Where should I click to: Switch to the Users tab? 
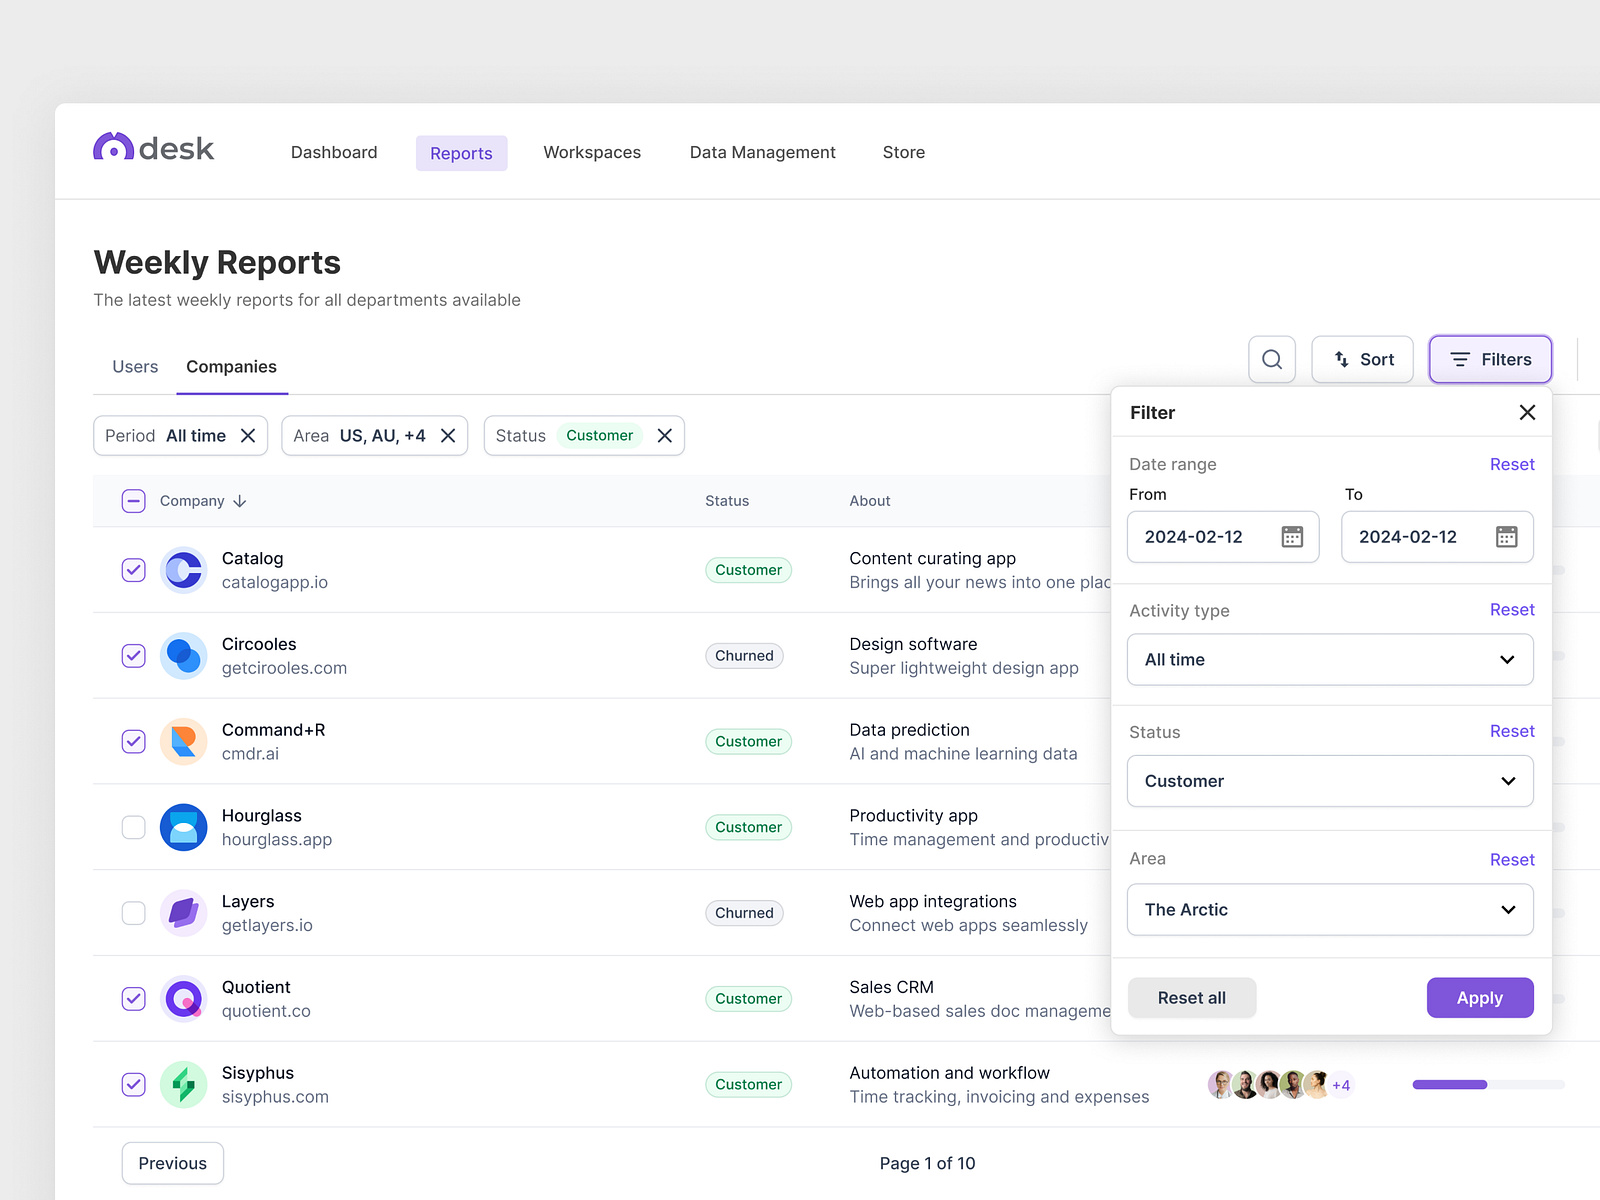pyautogui.click(x=135, y=367)
